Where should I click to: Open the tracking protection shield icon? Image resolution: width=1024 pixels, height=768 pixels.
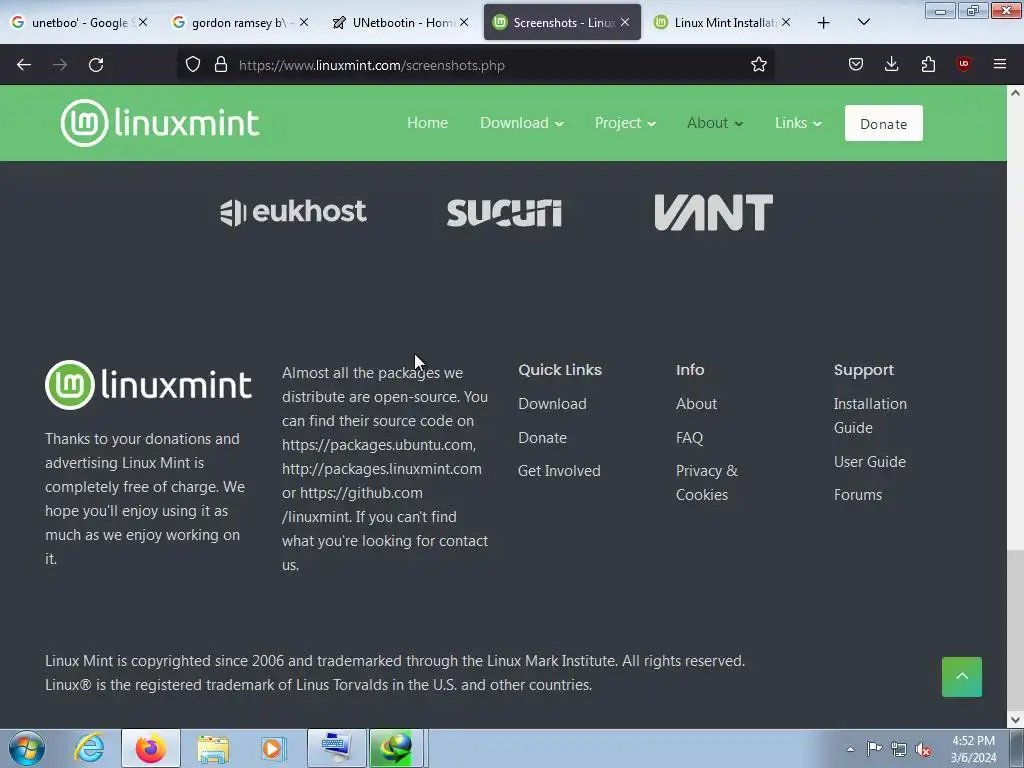tap(193, 65)
